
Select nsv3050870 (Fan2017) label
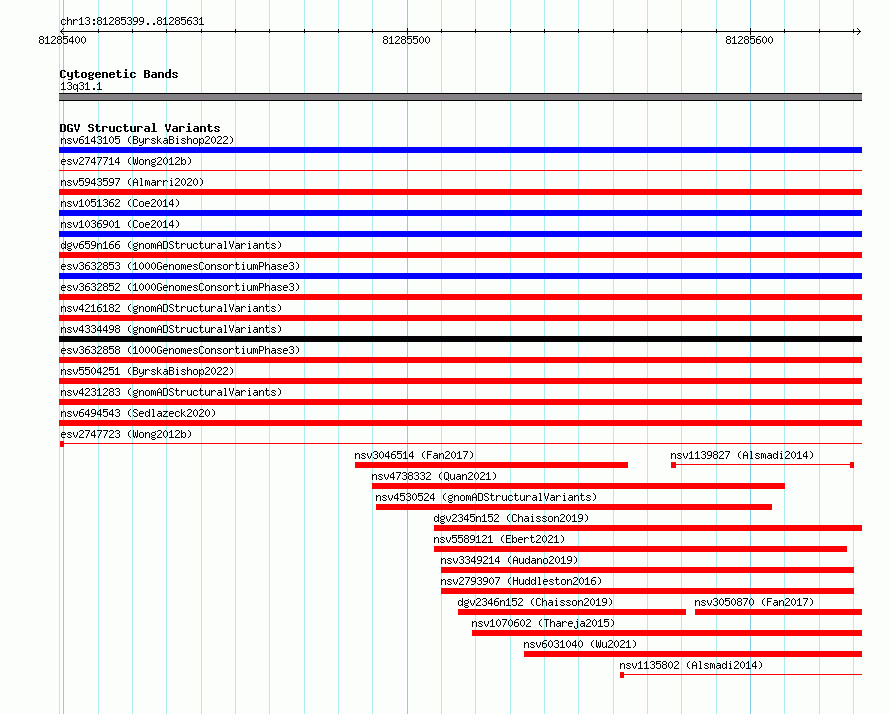[754, 602]
